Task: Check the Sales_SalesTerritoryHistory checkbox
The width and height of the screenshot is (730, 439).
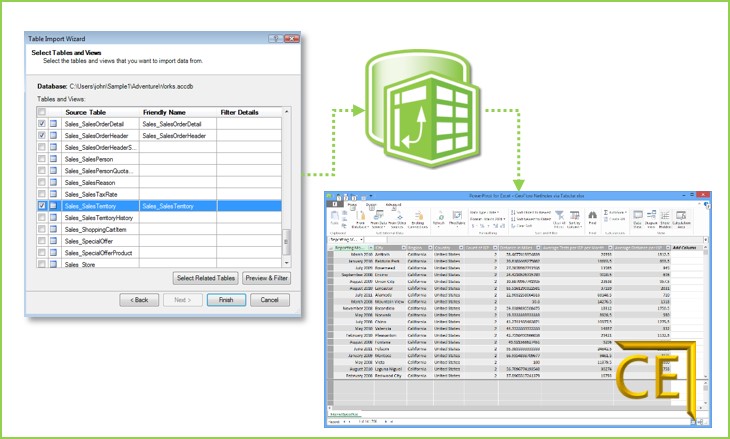Action: (42, 217)
